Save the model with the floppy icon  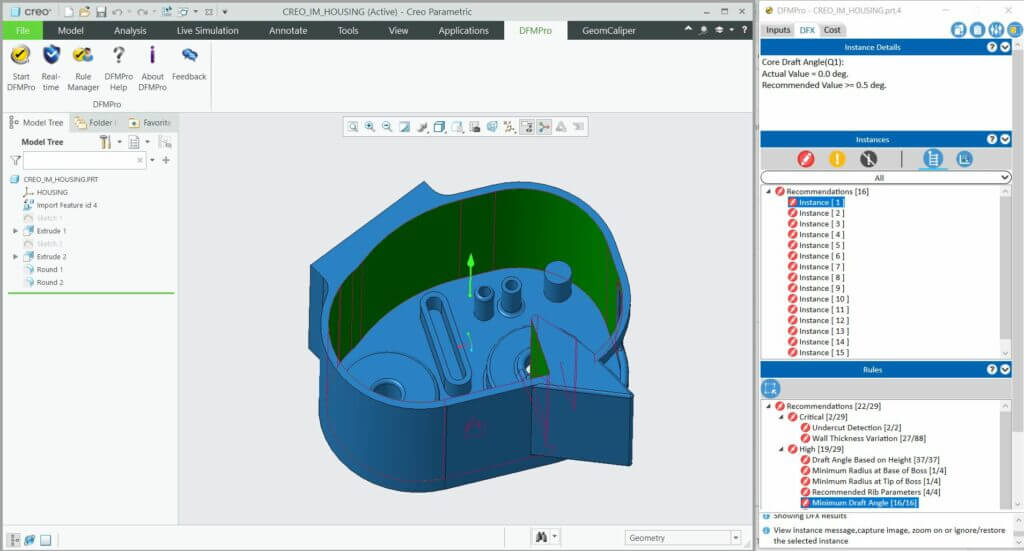click(101, 12)
